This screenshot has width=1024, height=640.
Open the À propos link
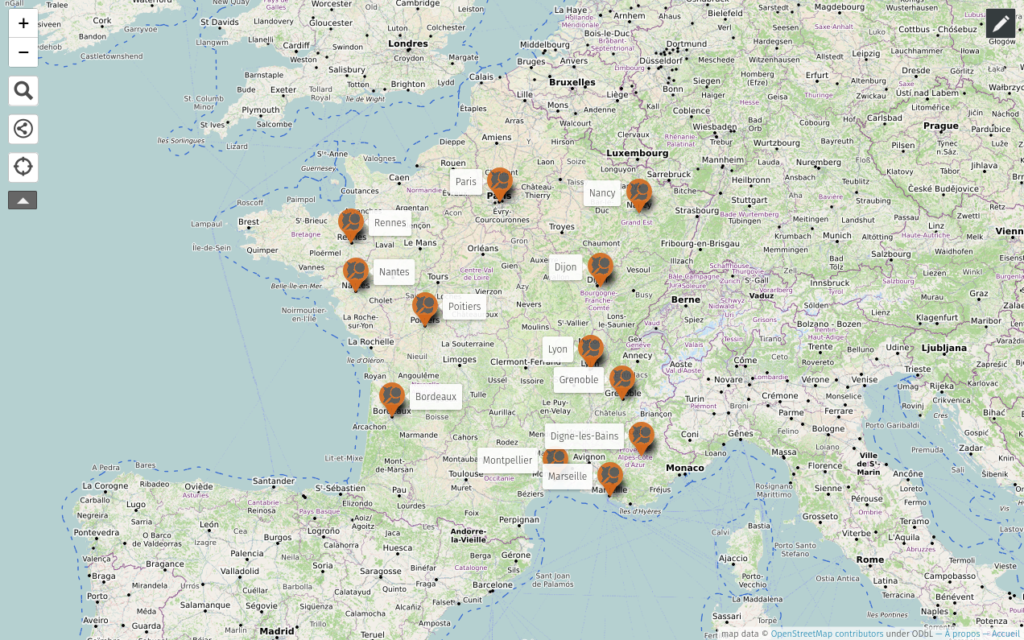(x=961, y=633)
